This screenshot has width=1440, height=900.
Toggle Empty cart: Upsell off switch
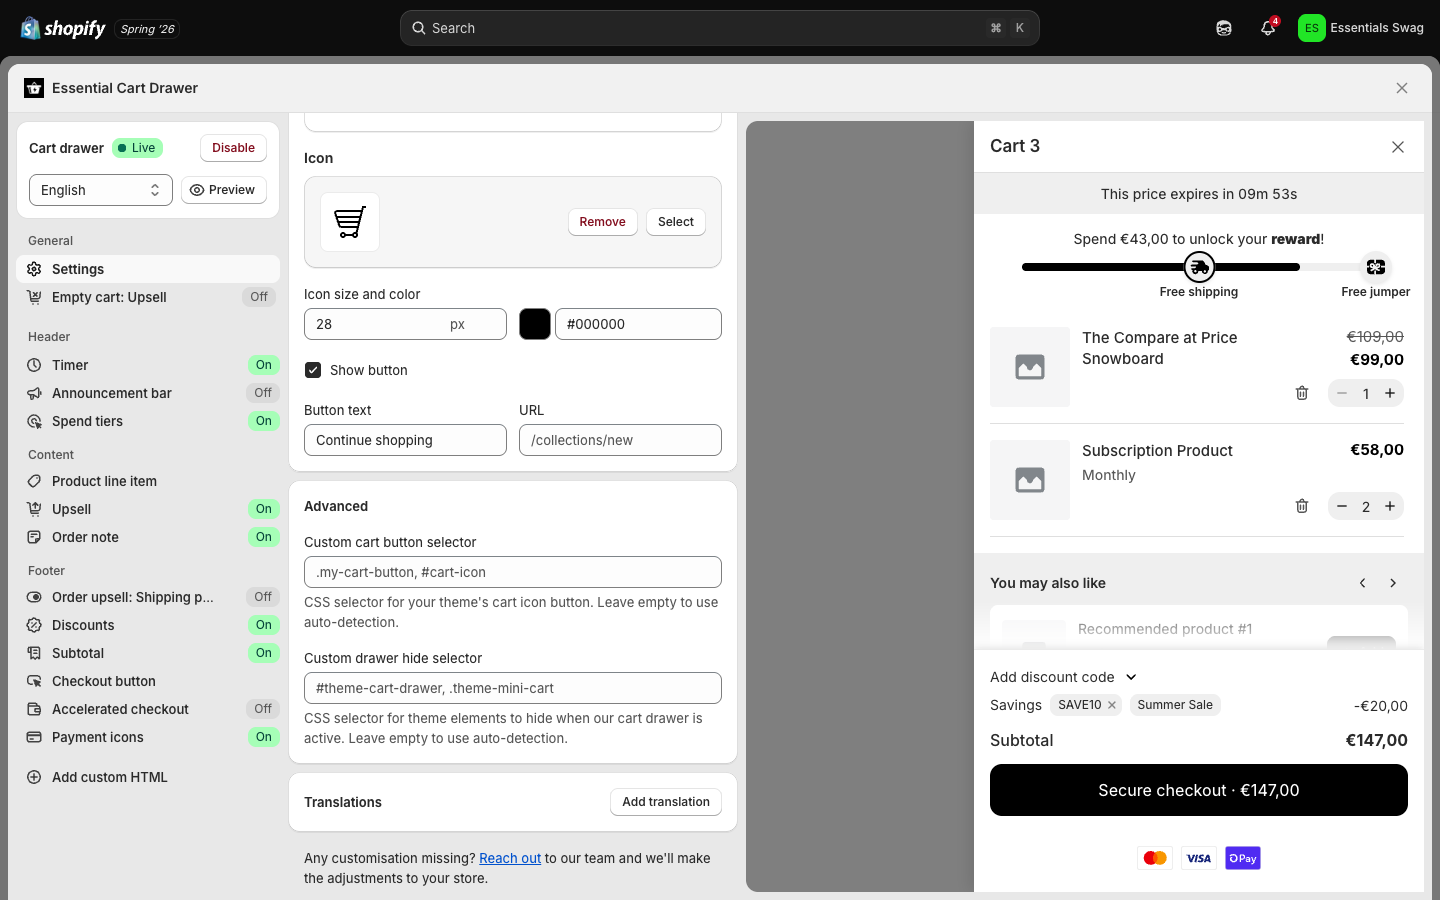tap(259, 297)
